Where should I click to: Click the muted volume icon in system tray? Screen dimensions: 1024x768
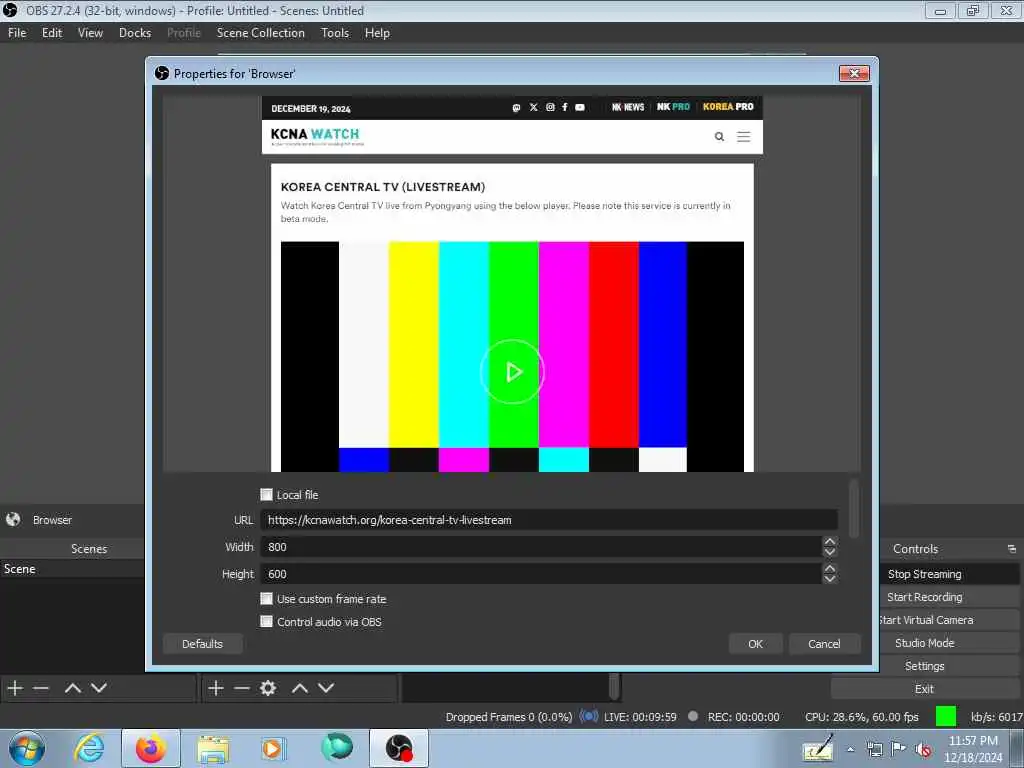coord(923,749)
